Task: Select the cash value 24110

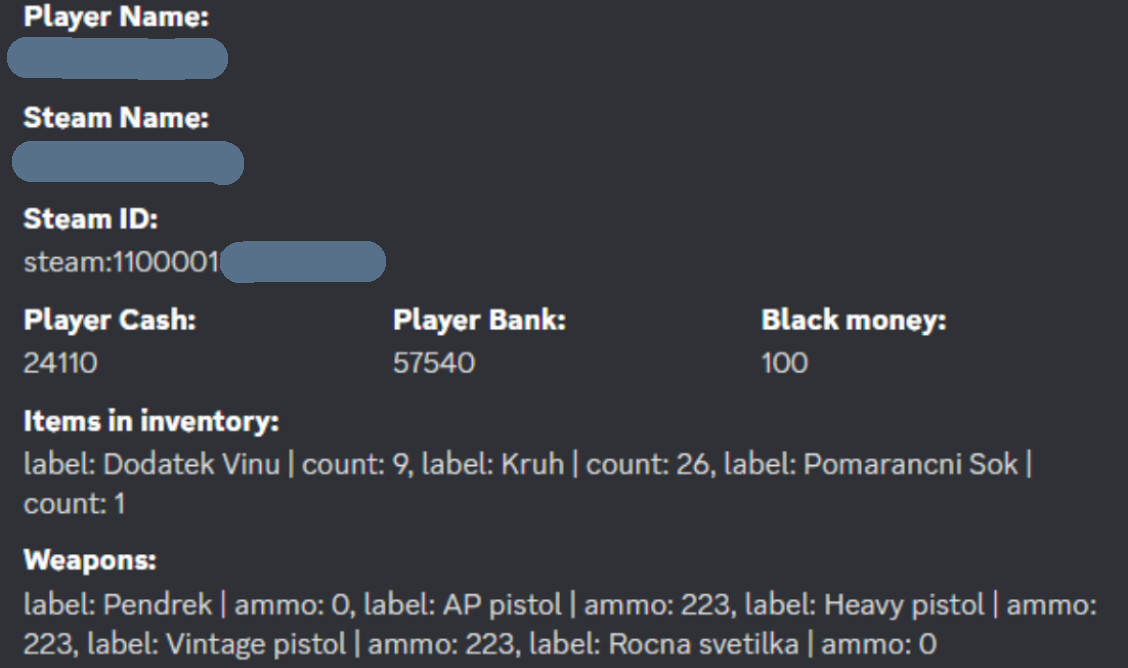Action: tap(60, 363)
